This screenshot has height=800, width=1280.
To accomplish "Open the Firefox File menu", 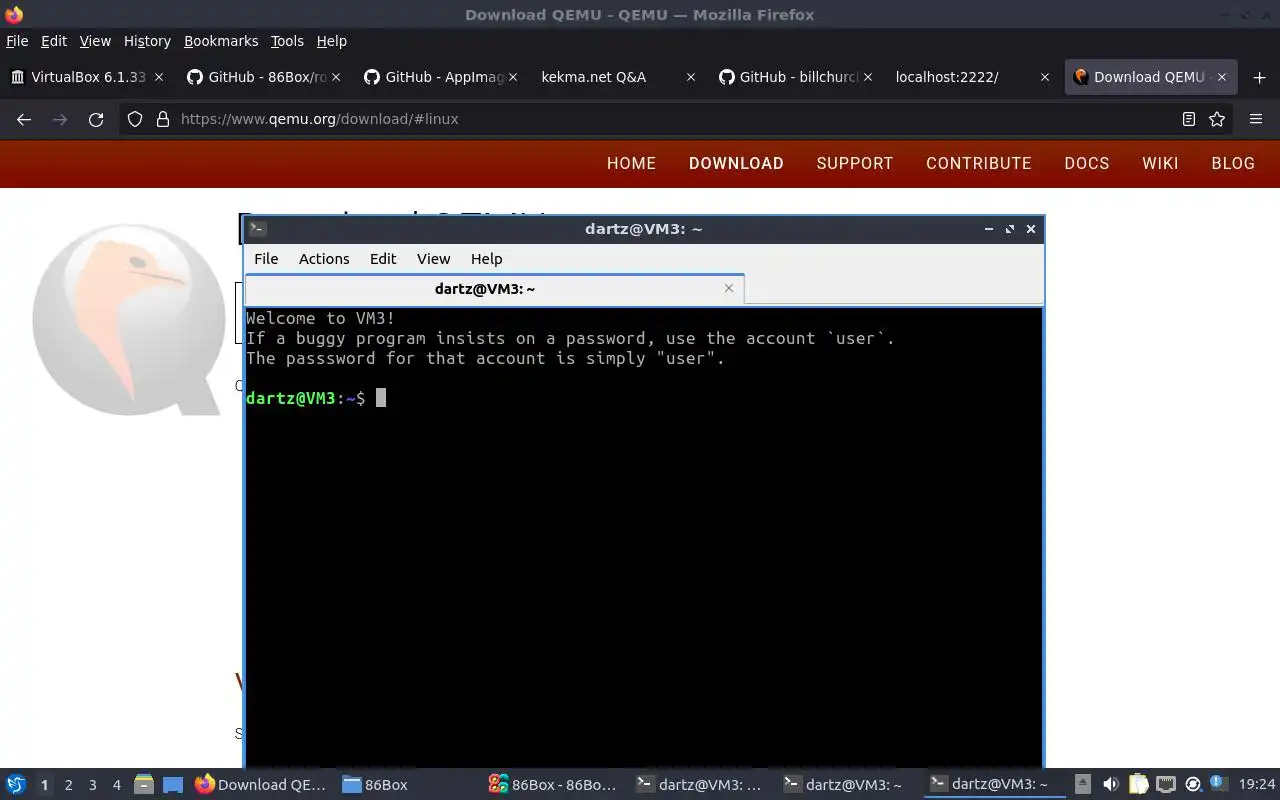I will pos(17,41).
